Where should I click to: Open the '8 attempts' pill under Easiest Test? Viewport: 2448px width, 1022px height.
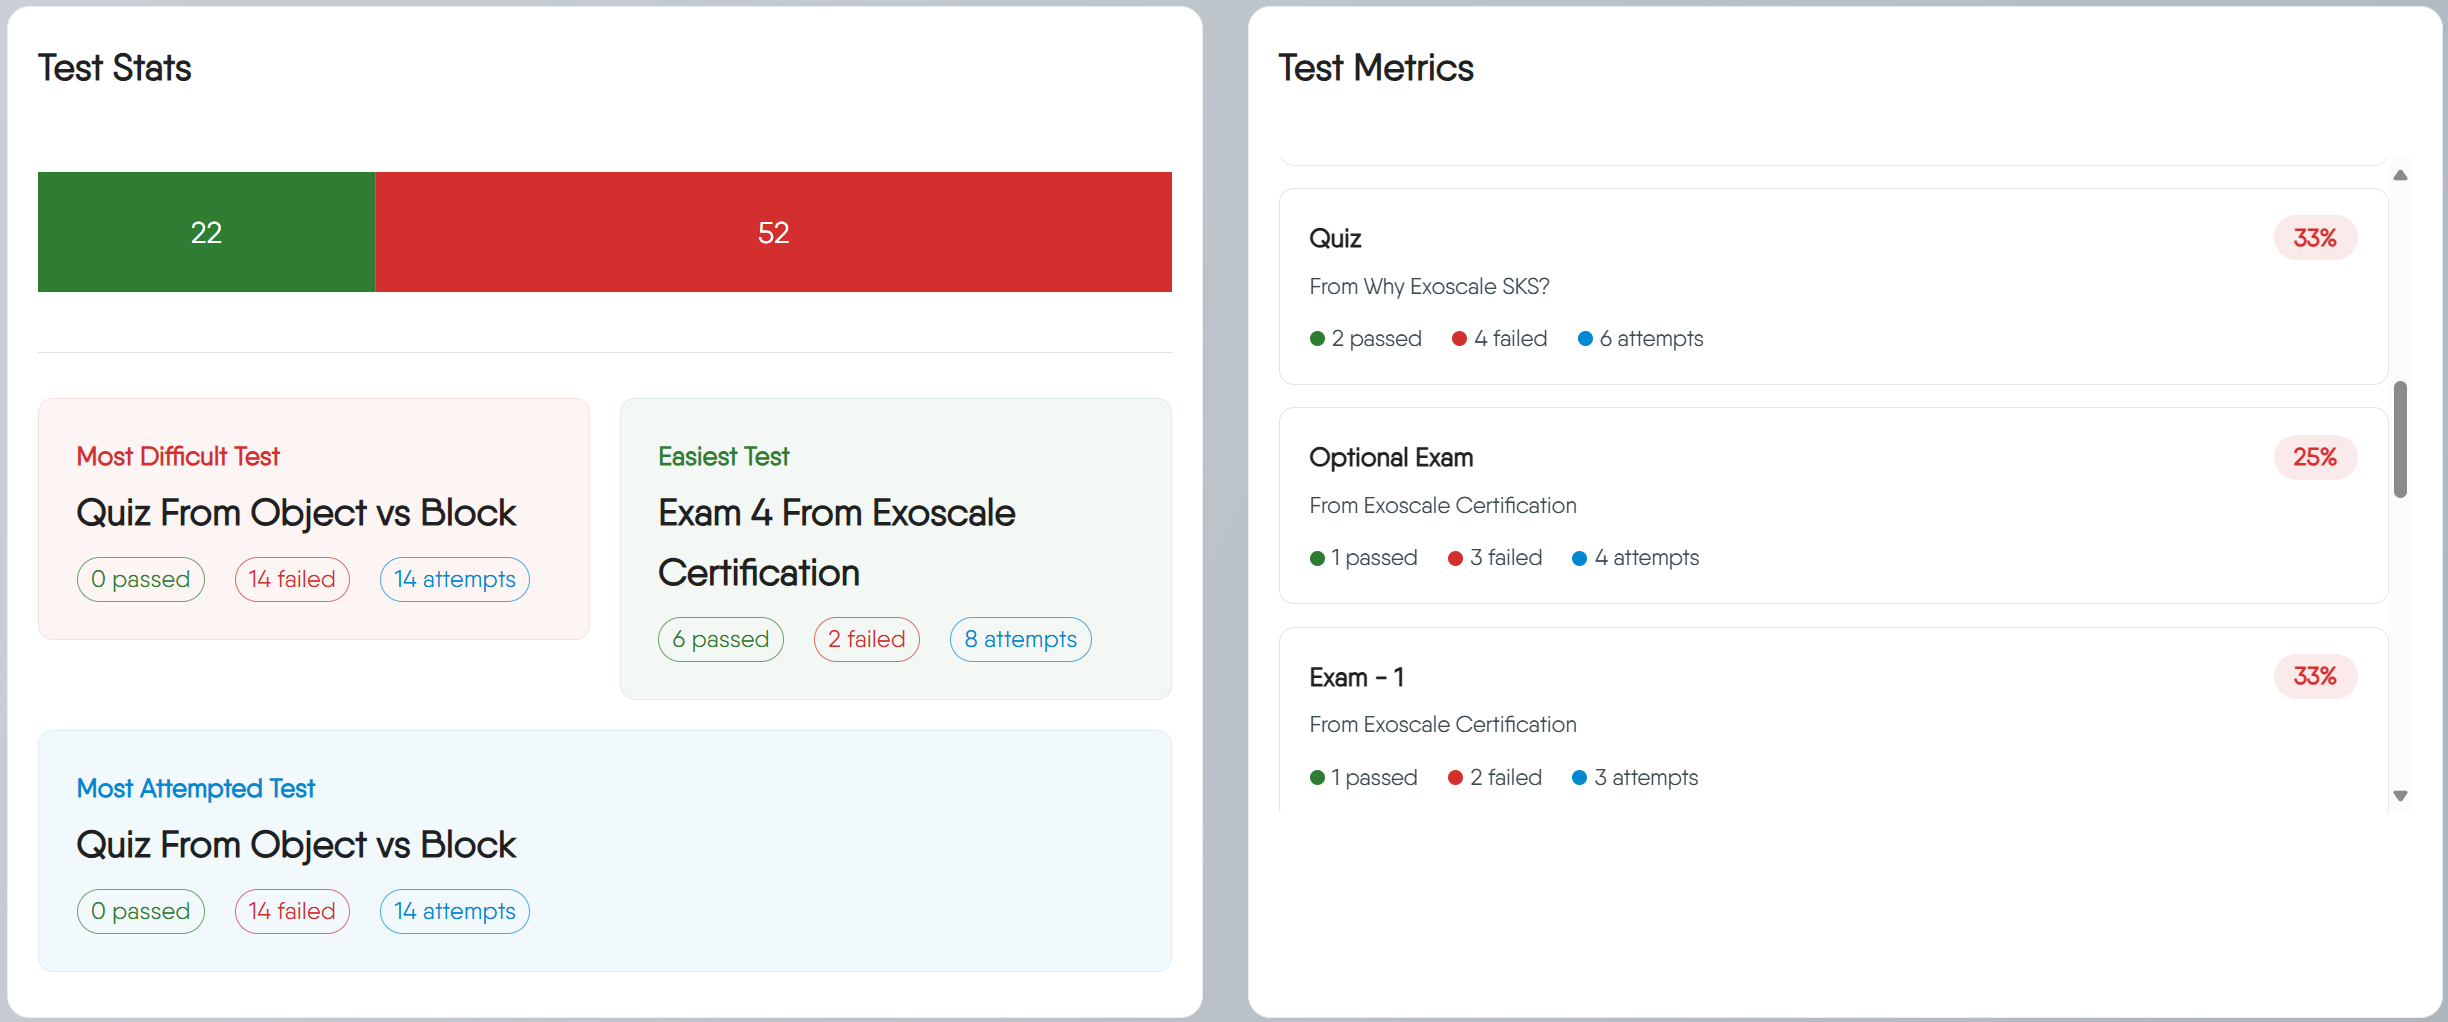point(1020,639)
